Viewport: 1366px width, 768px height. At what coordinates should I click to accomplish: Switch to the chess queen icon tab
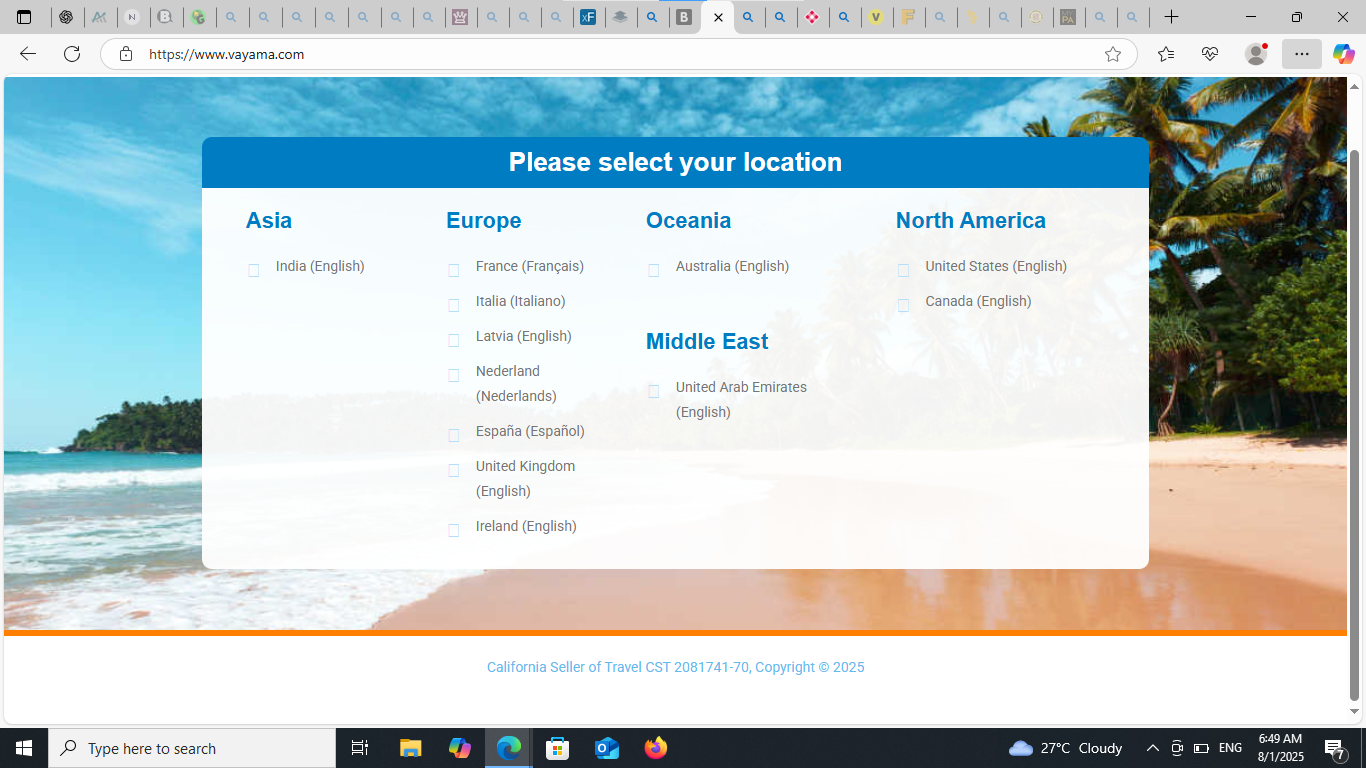(460, 17)
